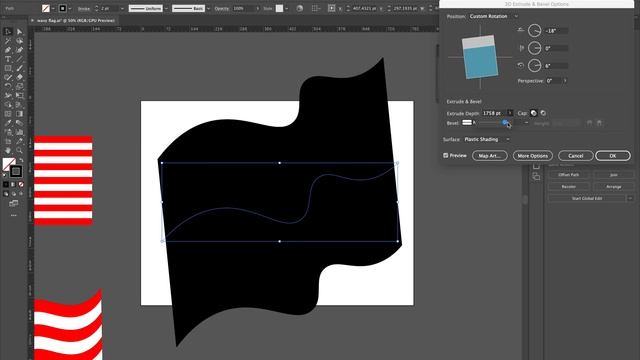Open Edit Toolbar three-dots menu
This screenshot has width=640, height=360.
13,215
